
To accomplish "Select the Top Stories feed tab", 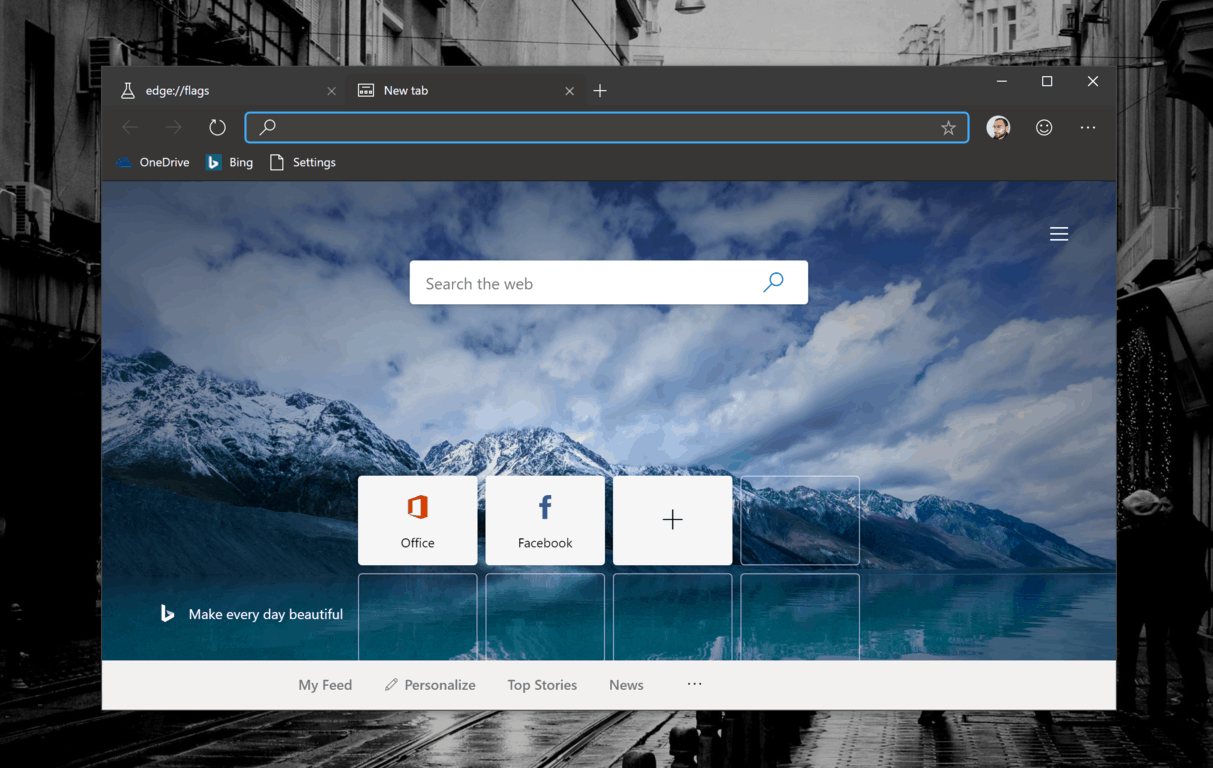I will 542,685.
